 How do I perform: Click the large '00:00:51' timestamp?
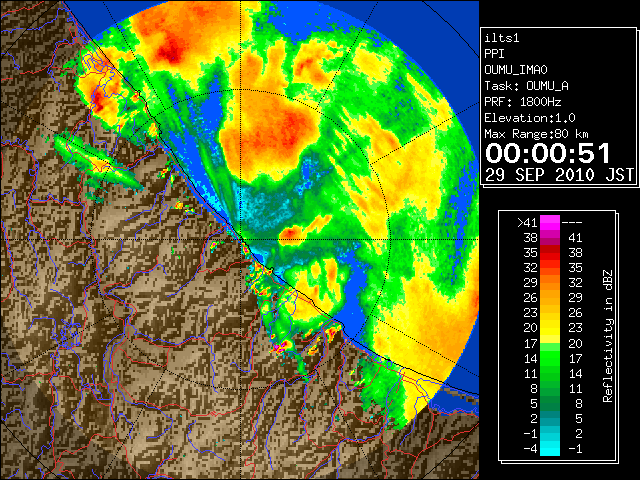pyautogui.click(x=548, y=153)
